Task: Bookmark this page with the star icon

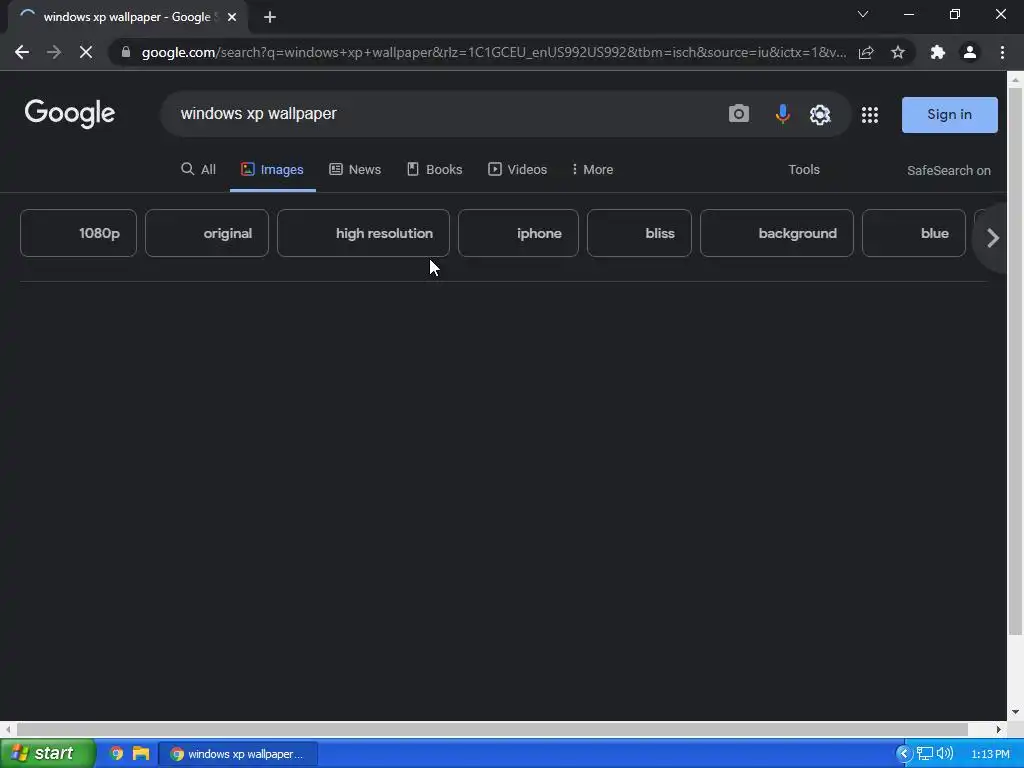Action: click(898, 52)
